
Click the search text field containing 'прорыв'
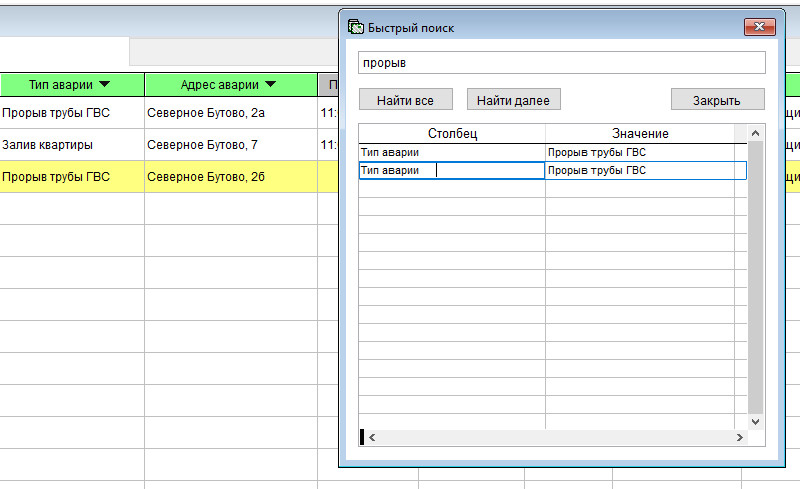pyautogui.click(x=561, y=63)
